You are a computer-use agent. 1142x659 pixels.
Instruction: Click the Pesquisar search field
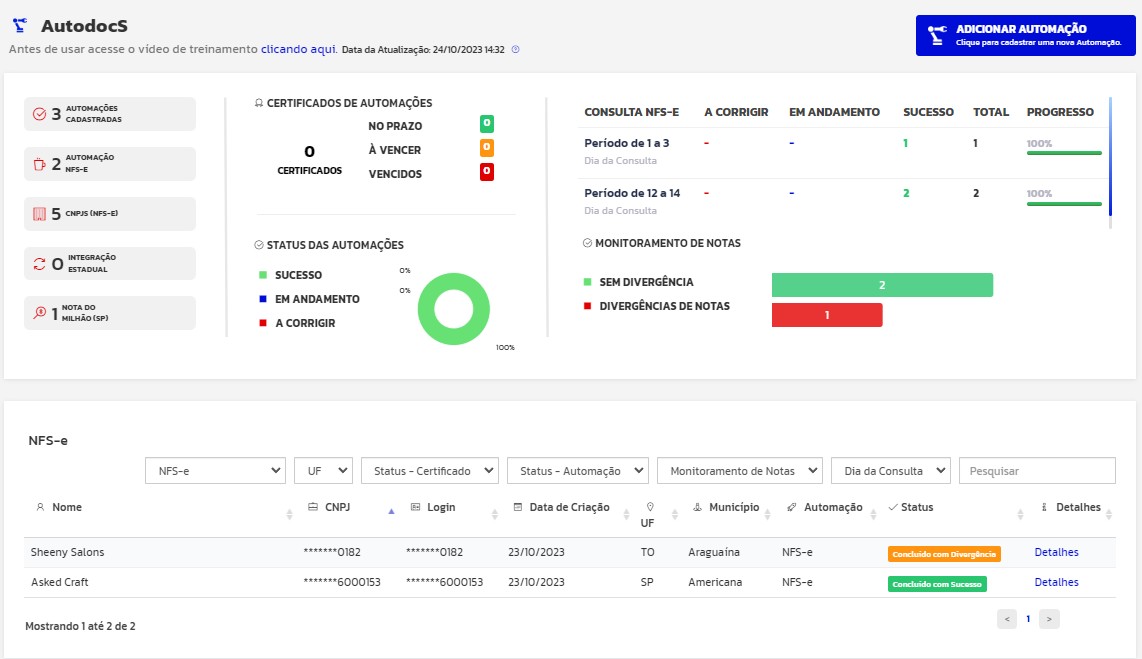click(1037, 470)
